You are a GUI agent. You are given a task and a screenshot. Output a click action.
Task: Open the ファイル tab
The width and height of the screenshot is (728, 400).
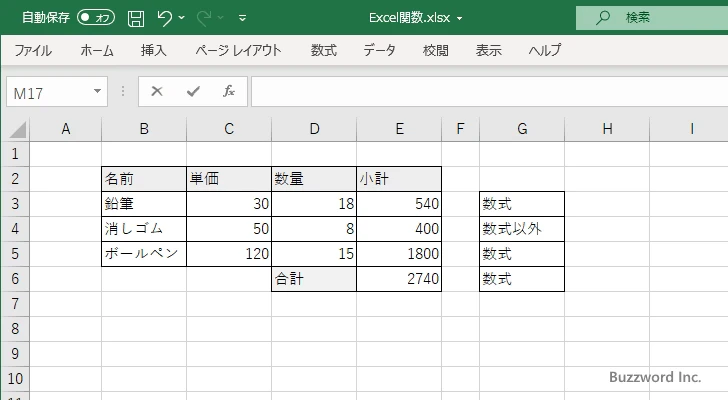(x=33, y=50)
